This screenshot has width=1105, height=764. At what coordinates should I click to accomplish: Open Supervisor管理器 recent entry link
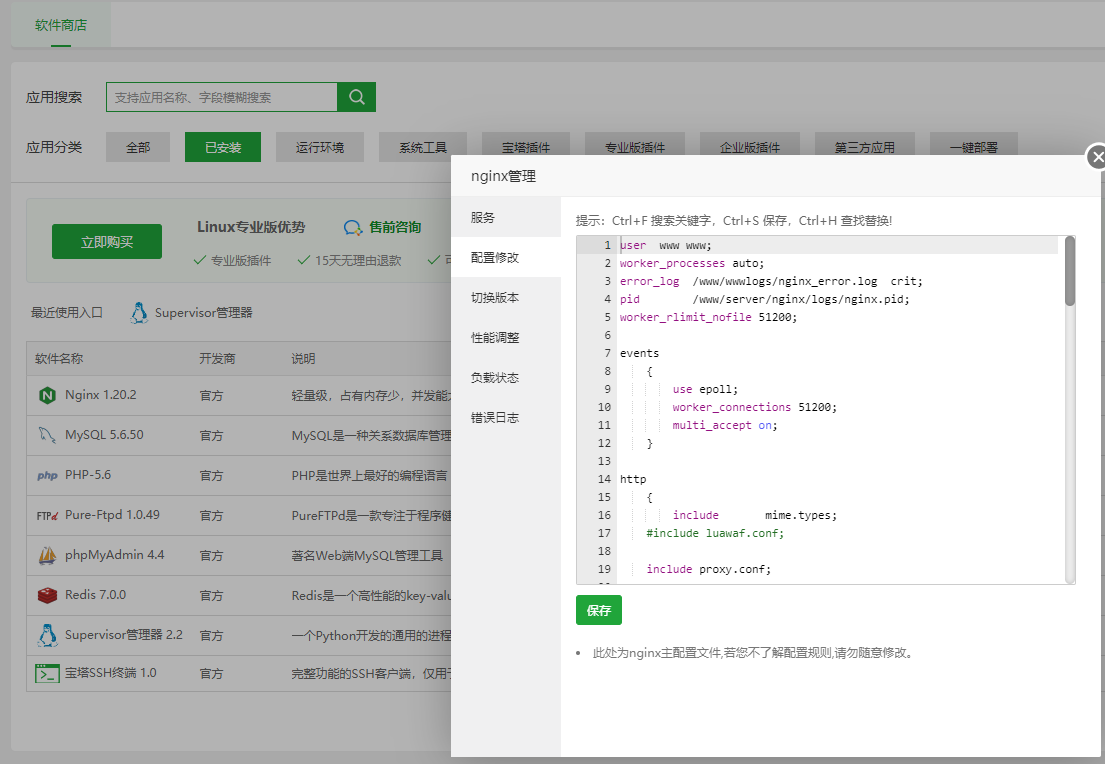(204, 313)
